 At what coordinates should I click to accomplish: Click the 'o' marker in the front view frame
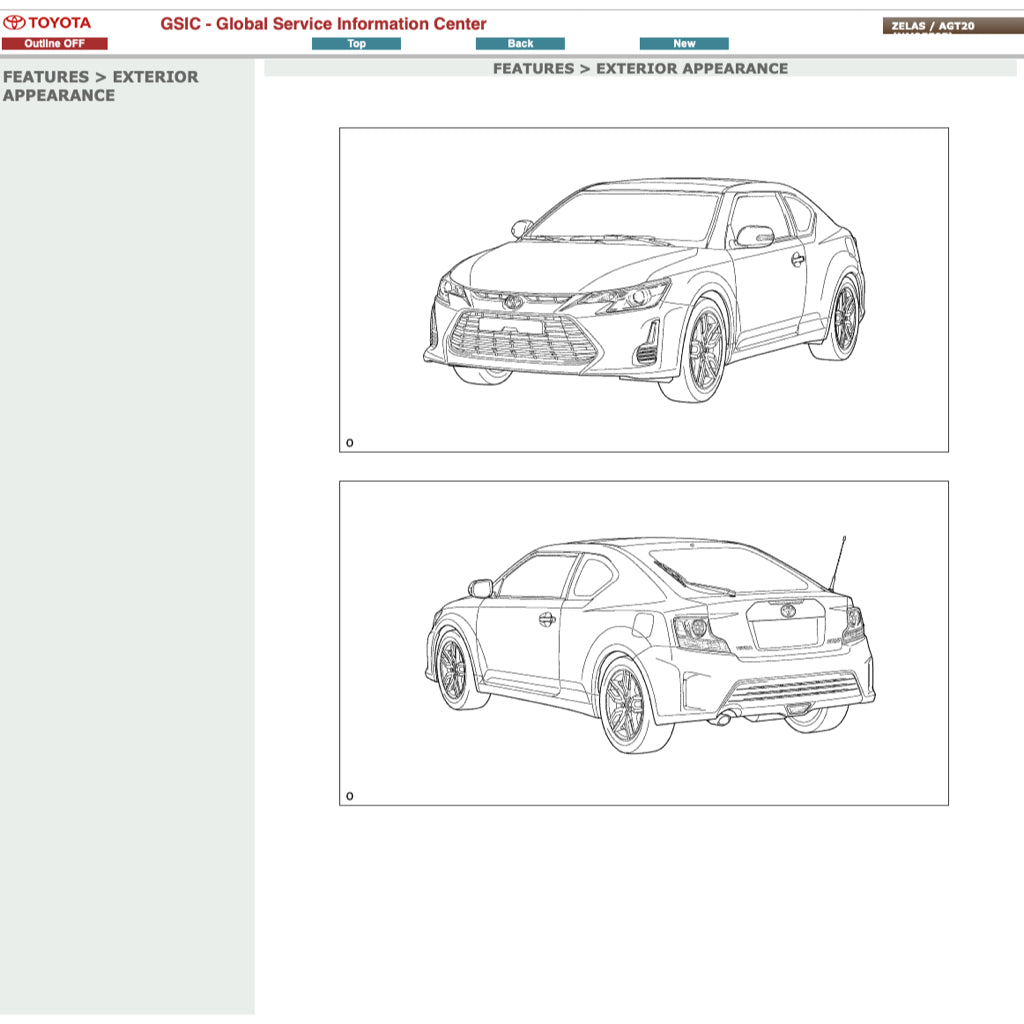click(349, 443)
